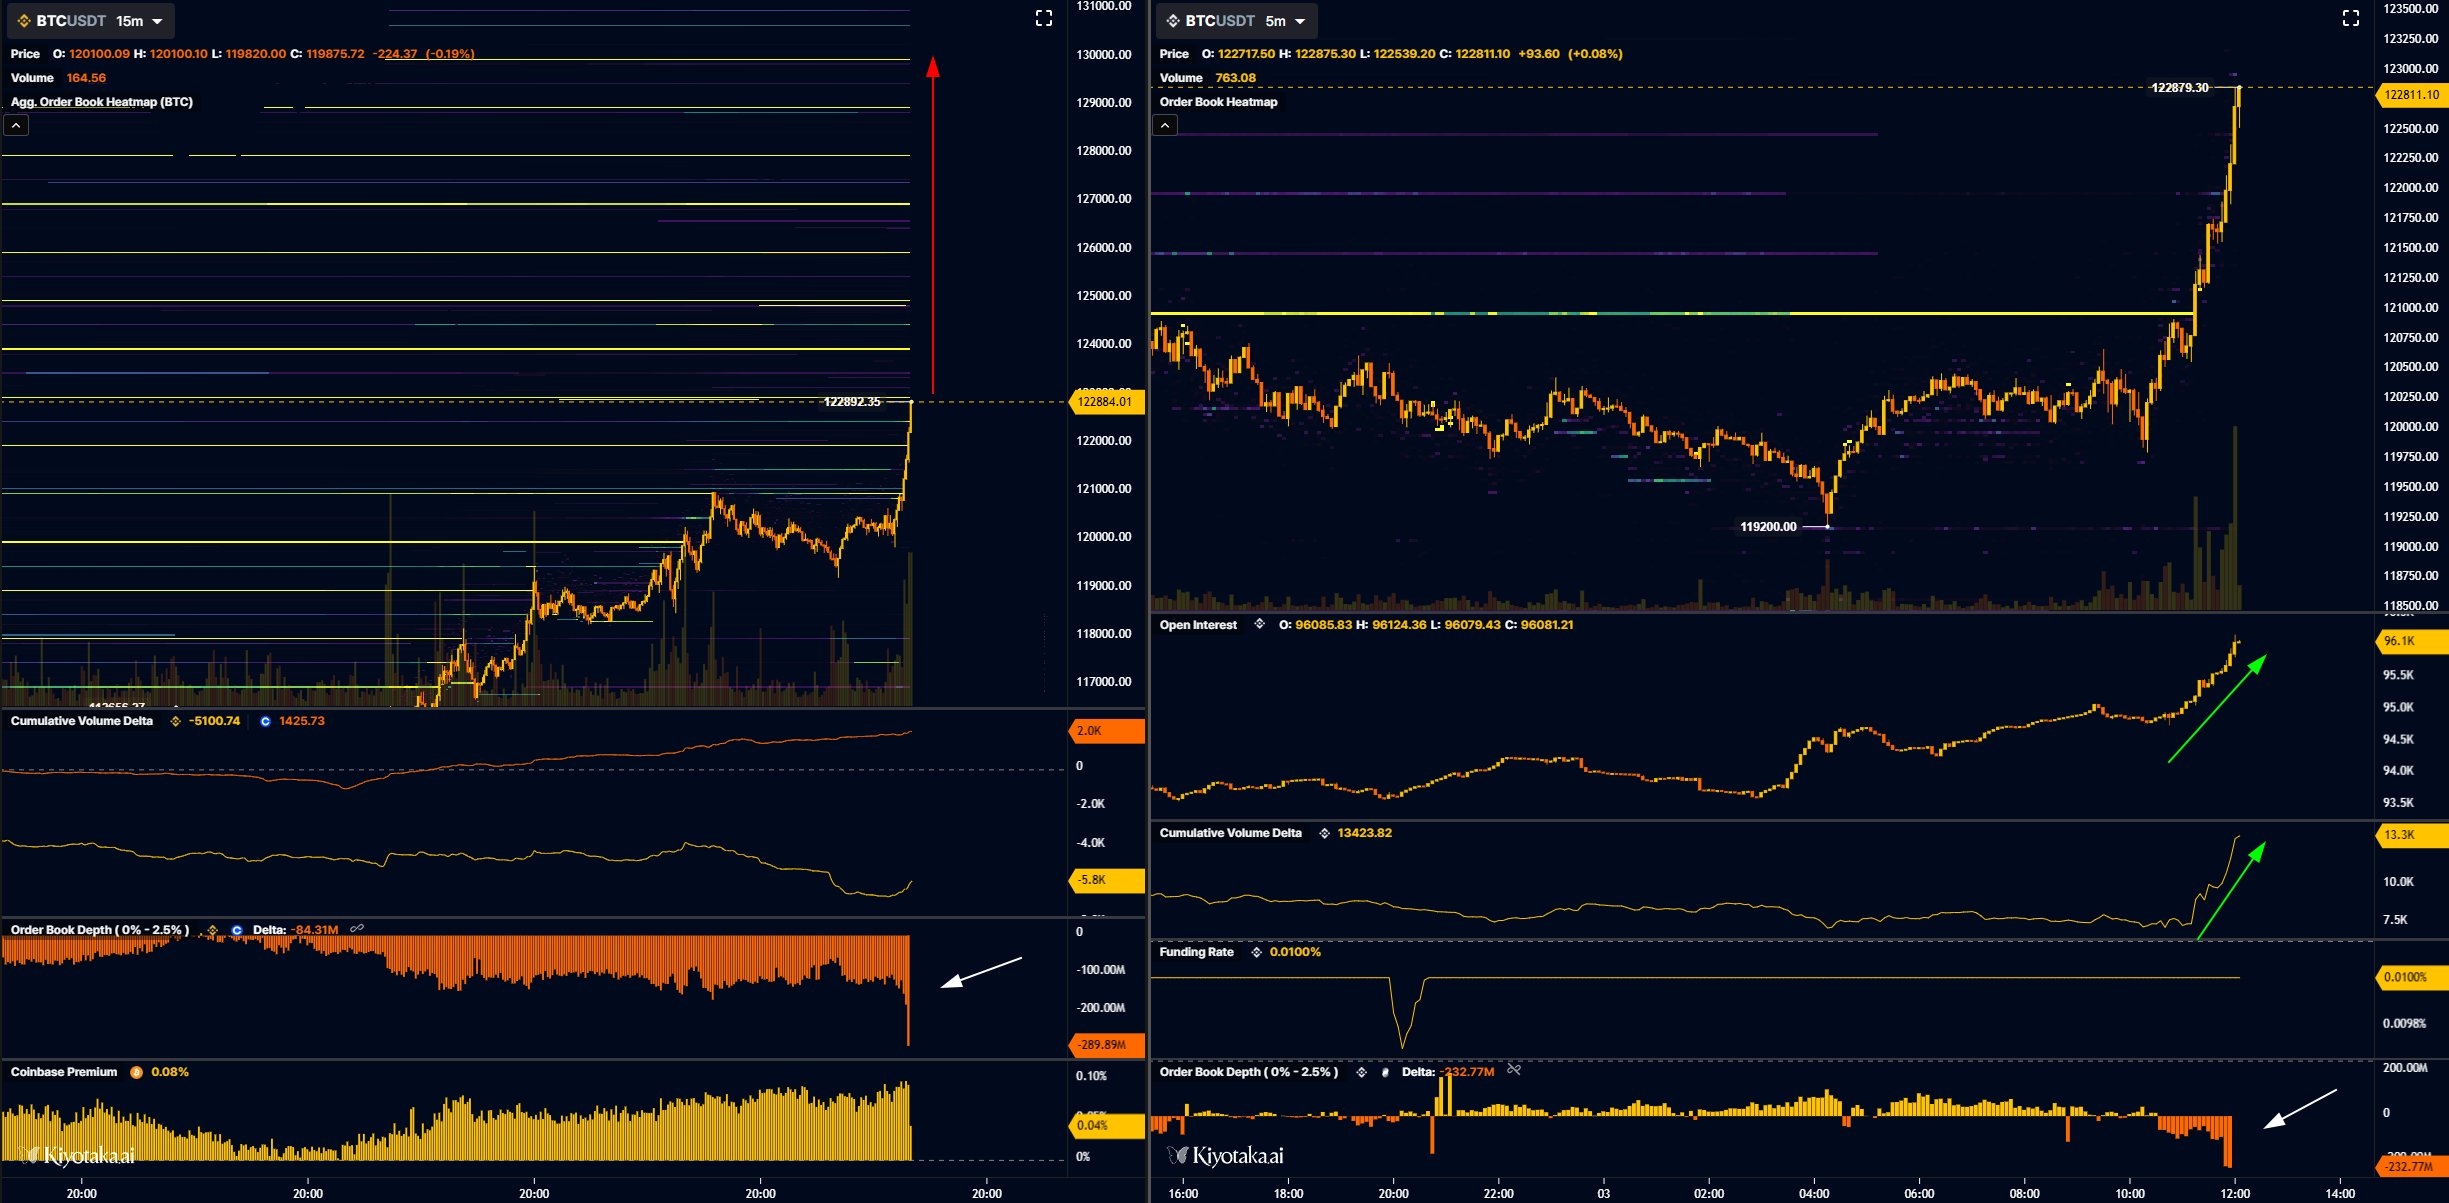Toggle the scale link icon next to Delta -84.31M
This screenshot has width=2449, height=1203.
pyautogui.click(x=356, y=928)
